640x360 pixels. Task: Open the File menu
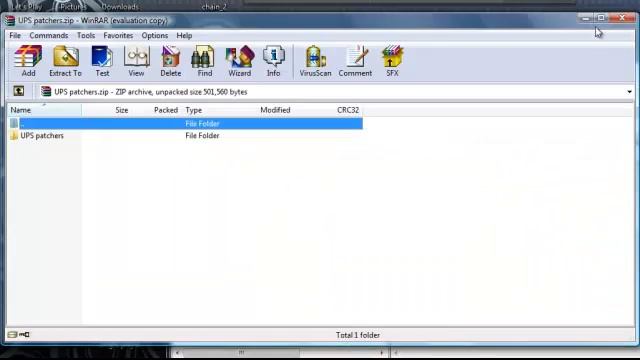click(x=15, y=36)
